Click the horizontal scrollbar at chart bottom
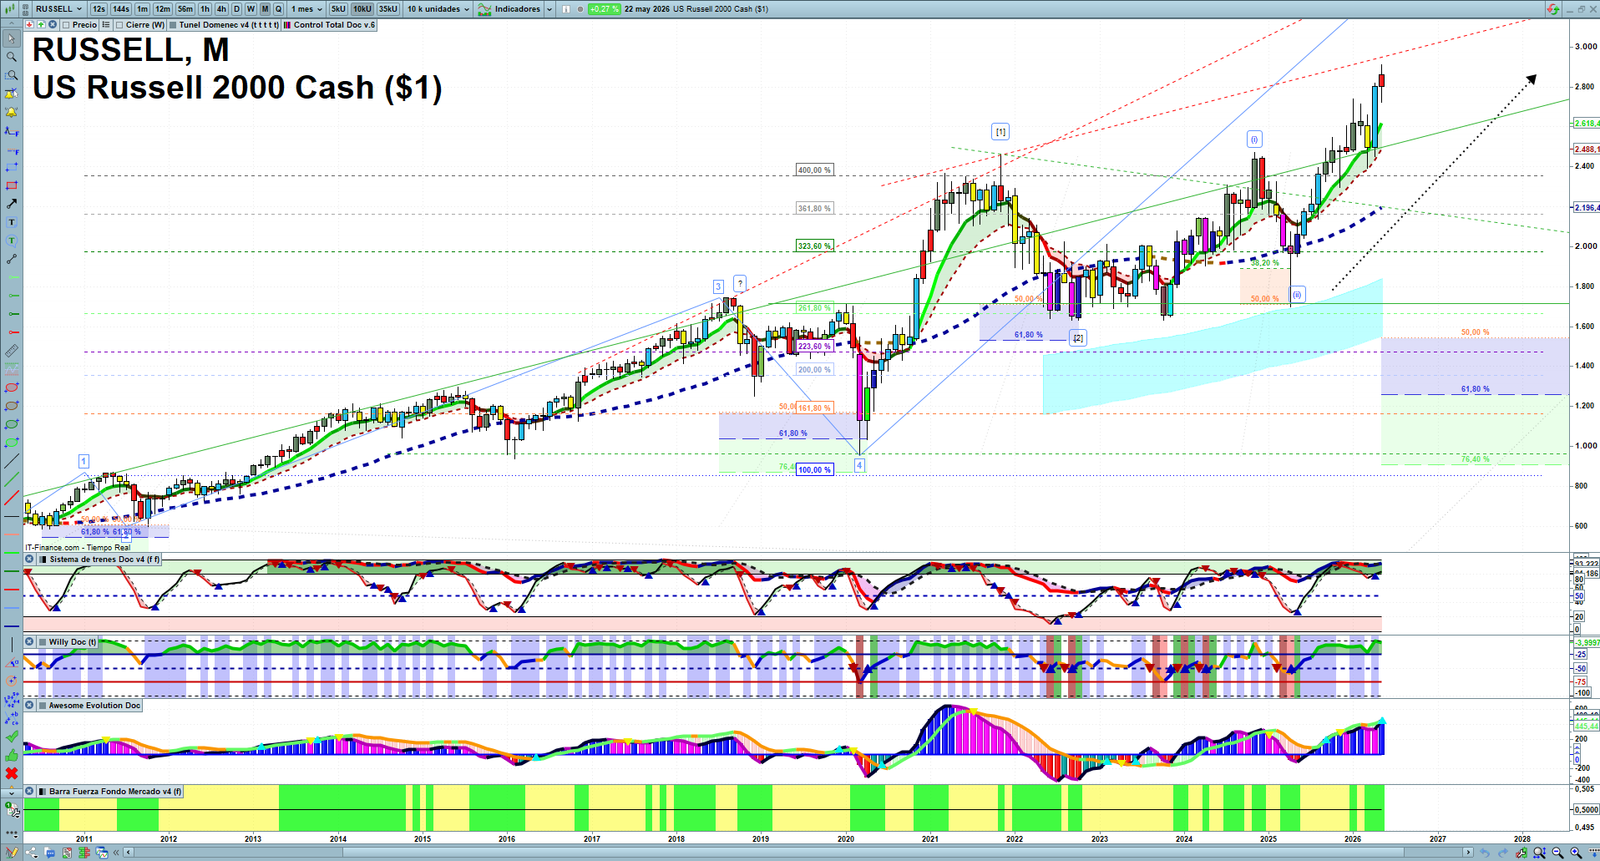1600x861 pixels. 800,853
